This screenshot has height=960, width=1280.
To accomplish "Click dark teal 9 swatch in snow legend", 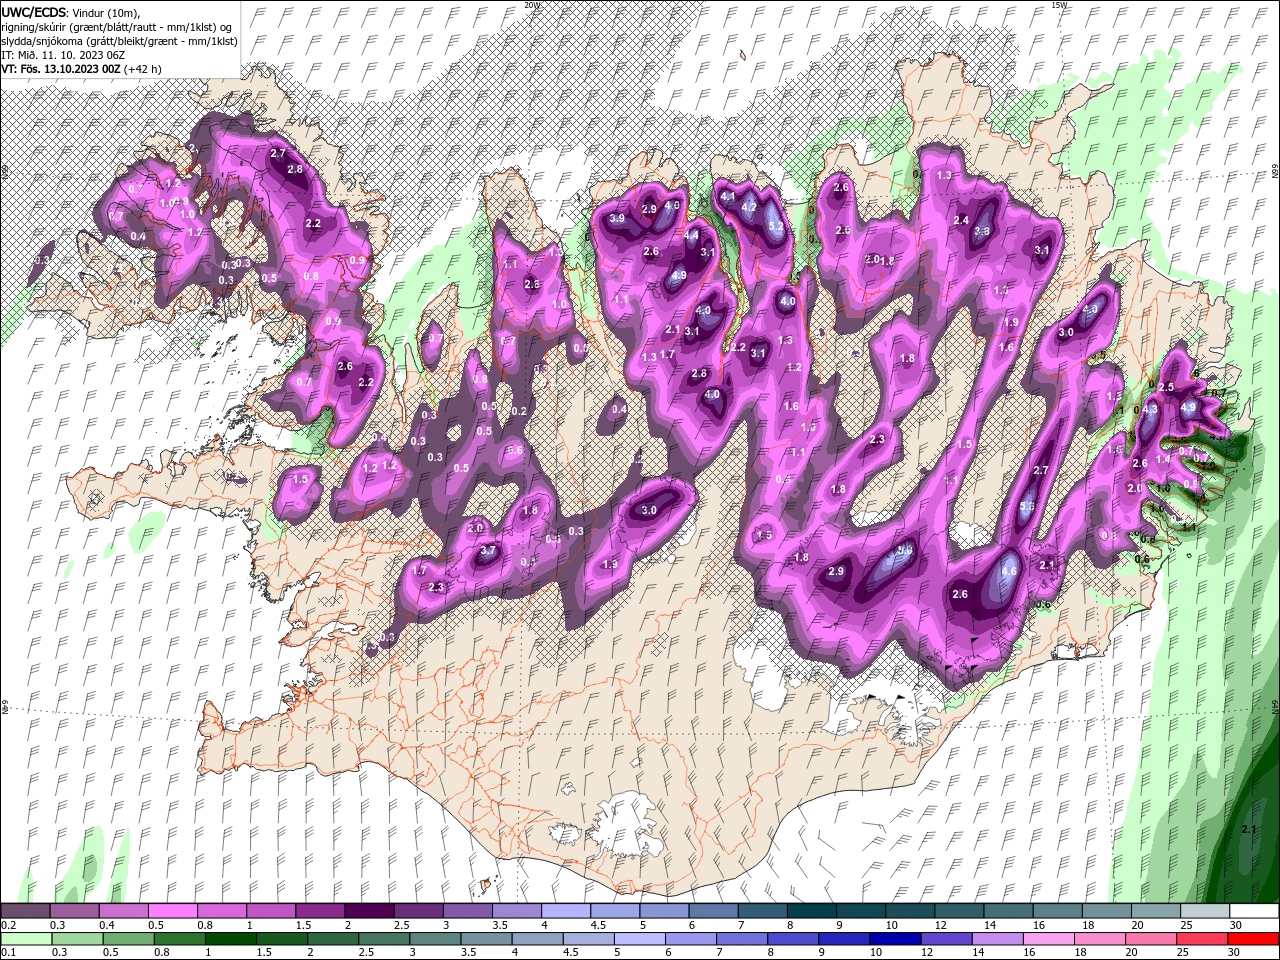I will (861, 911).
